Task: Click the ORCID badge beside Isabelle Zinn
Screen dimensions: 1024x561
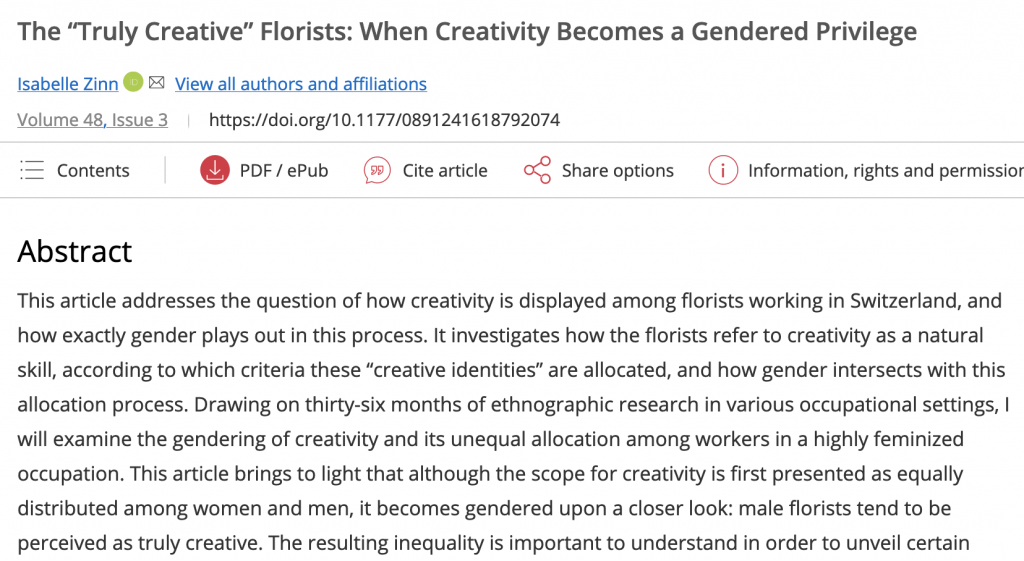Action: pos(133,83)
